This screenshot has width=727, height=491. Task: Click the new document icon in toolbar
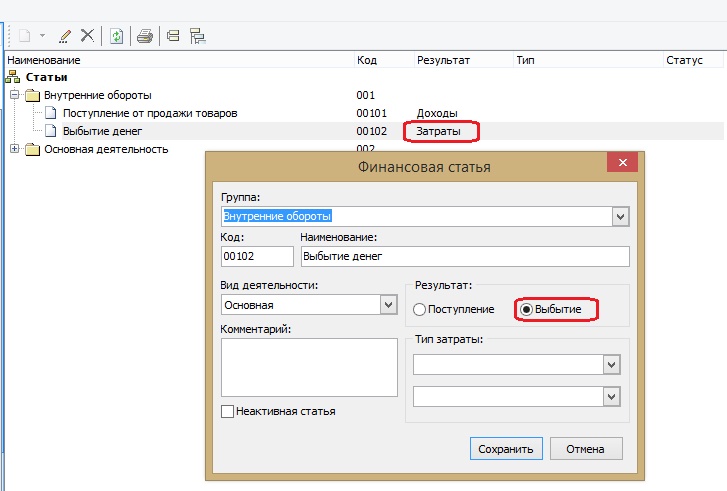click(24, 36)
